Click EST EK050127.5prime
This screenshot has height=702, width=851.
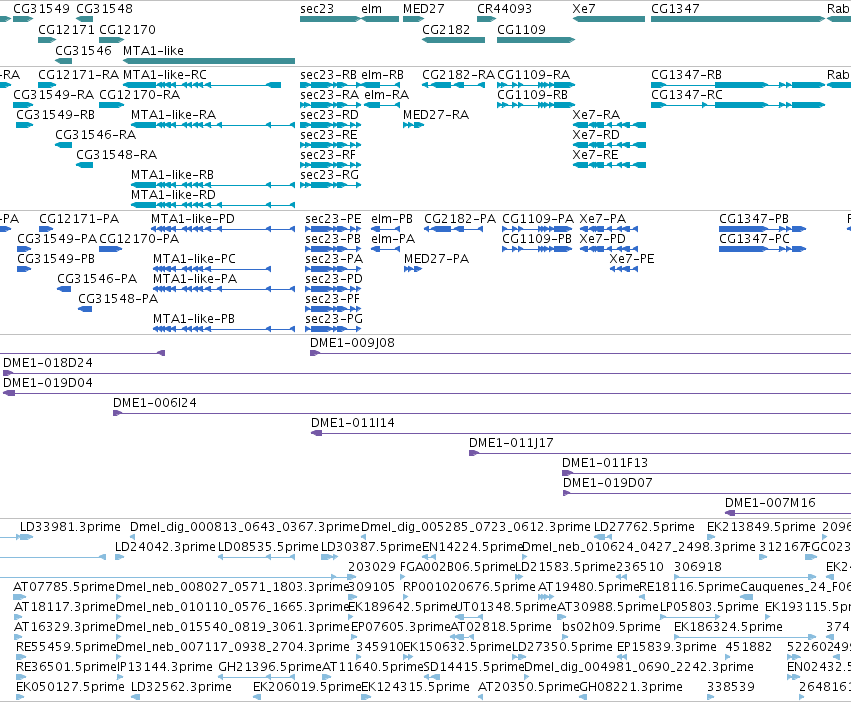click(70, 687)
